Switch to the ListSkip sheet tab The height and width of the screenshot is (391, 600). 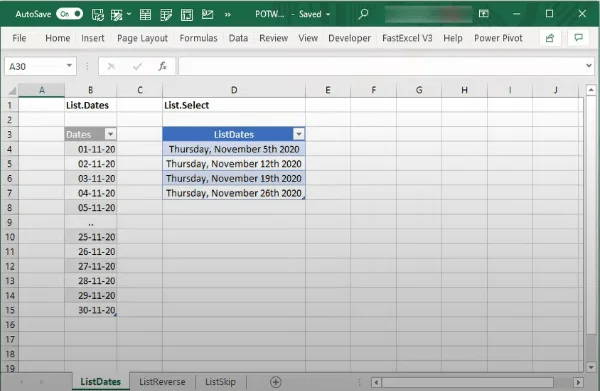(x=220, y=381)
